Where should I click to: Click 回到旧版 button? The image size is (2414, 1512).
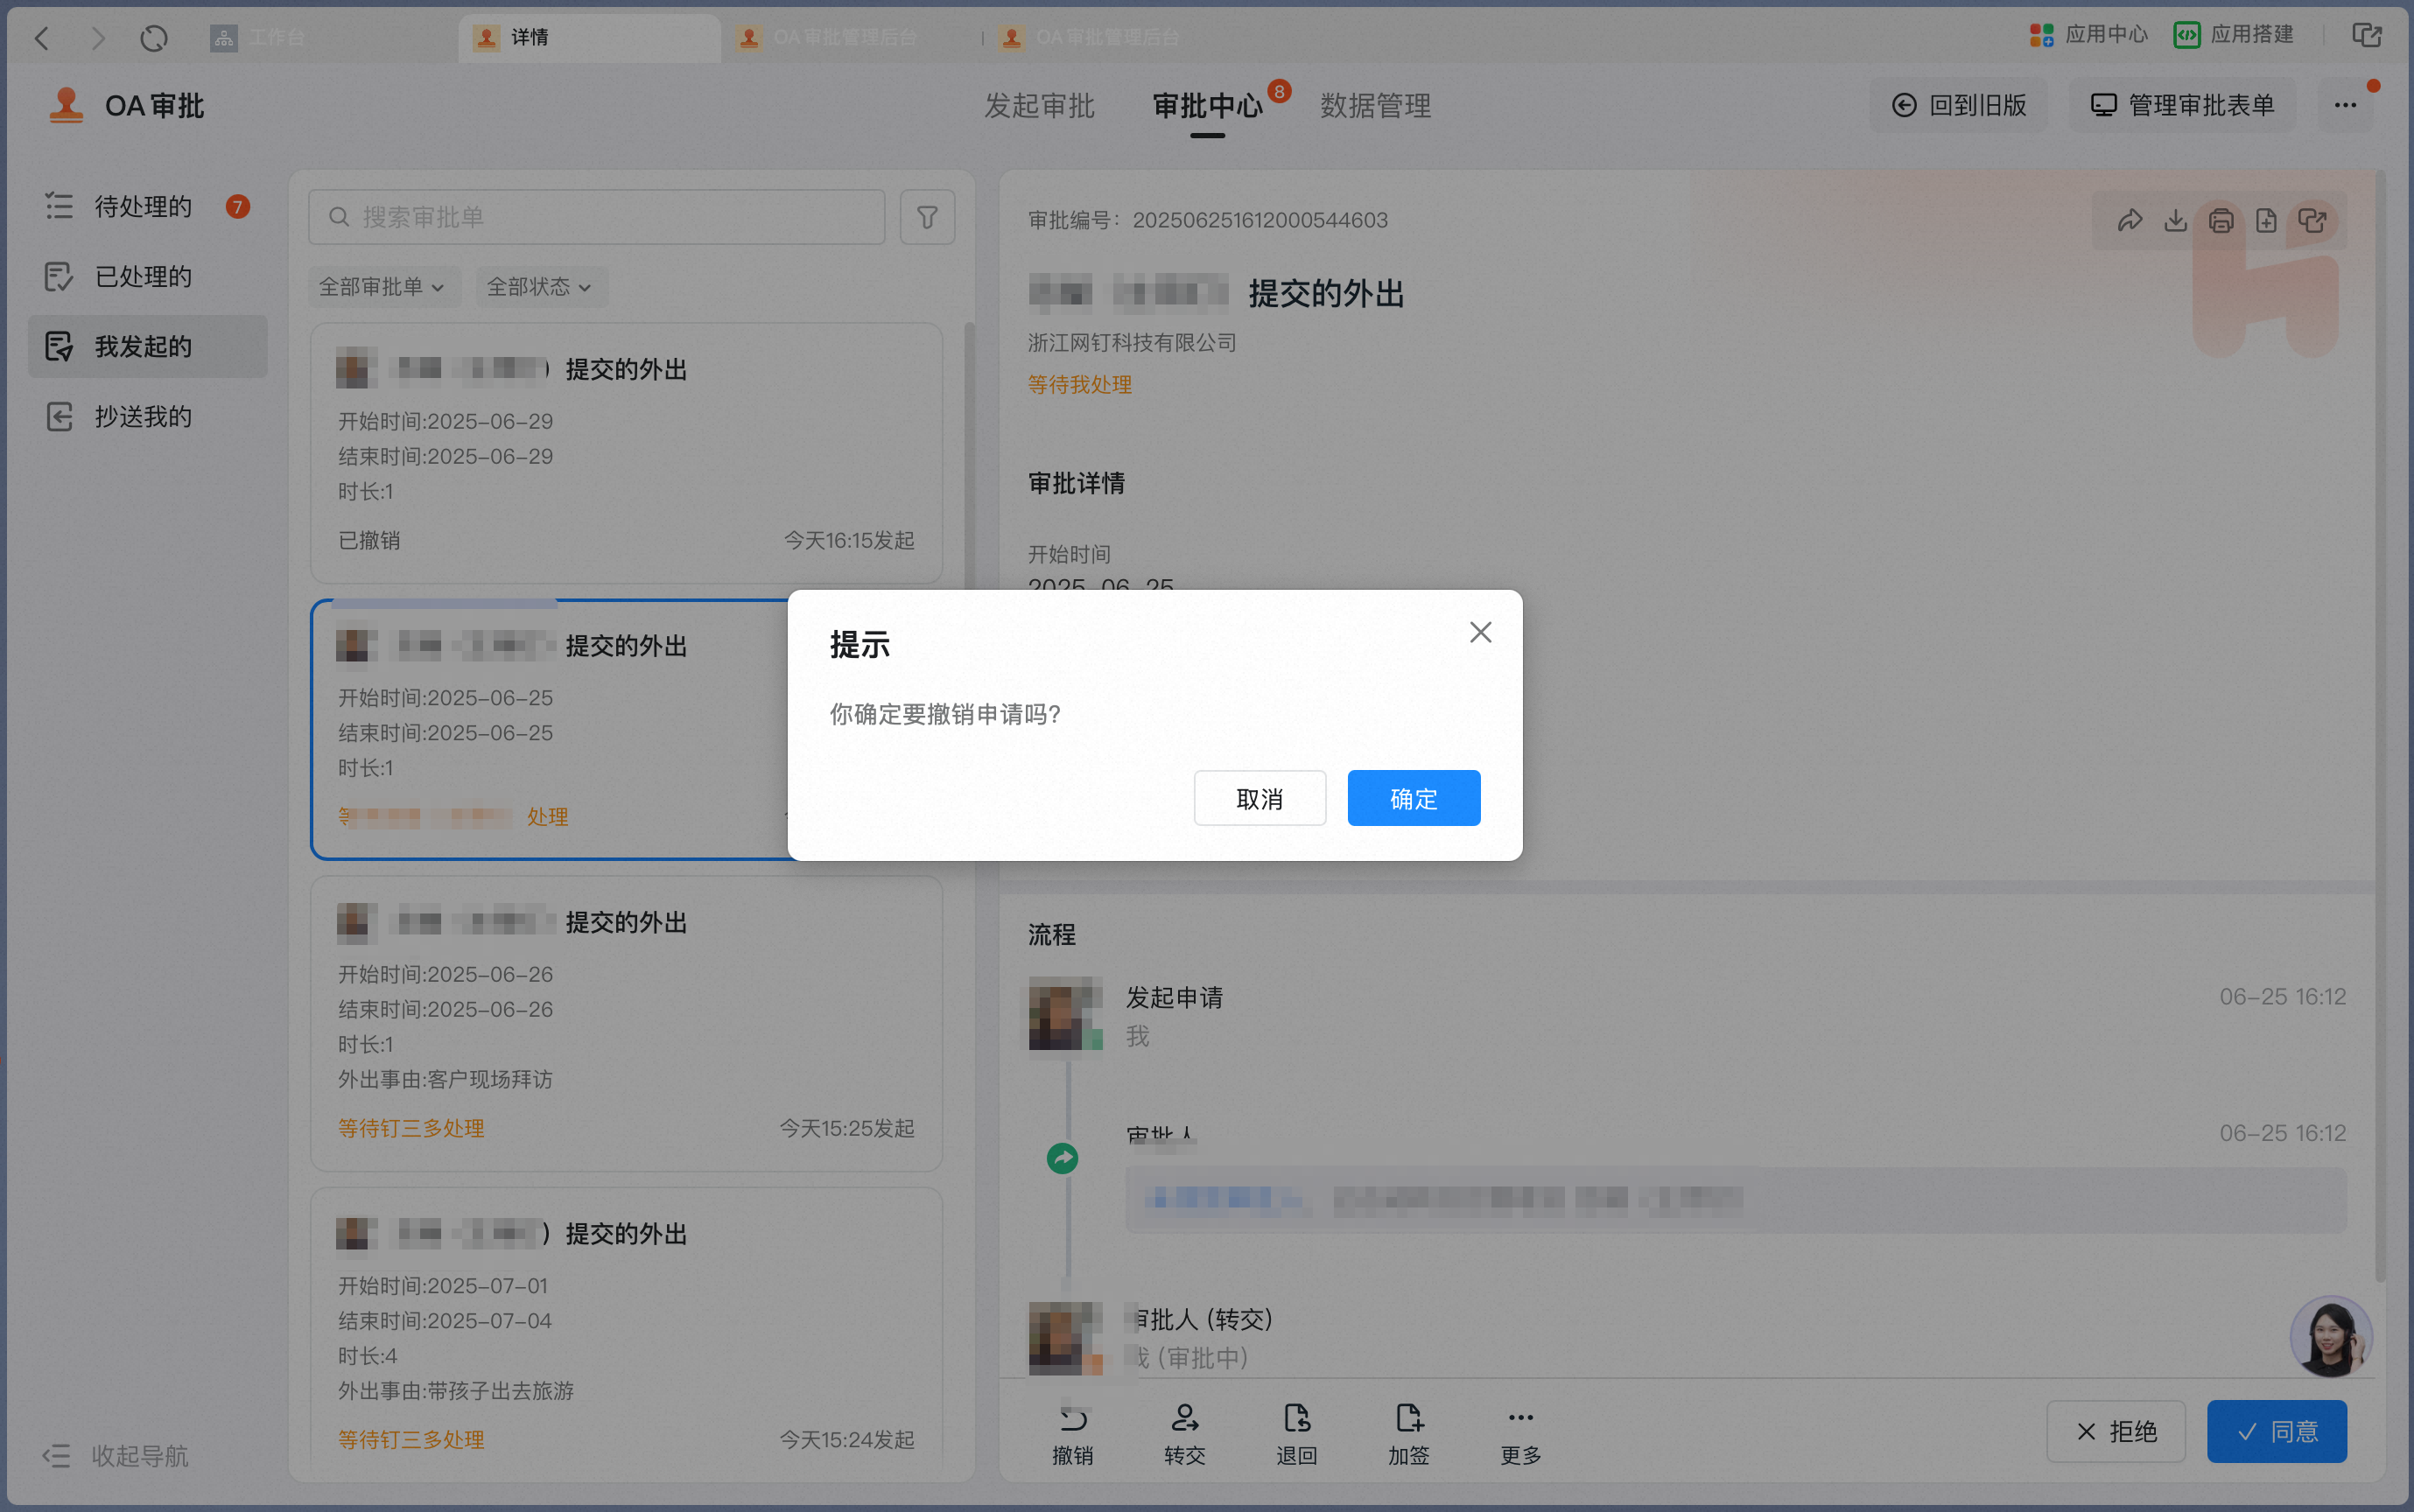pos(1958,105)
